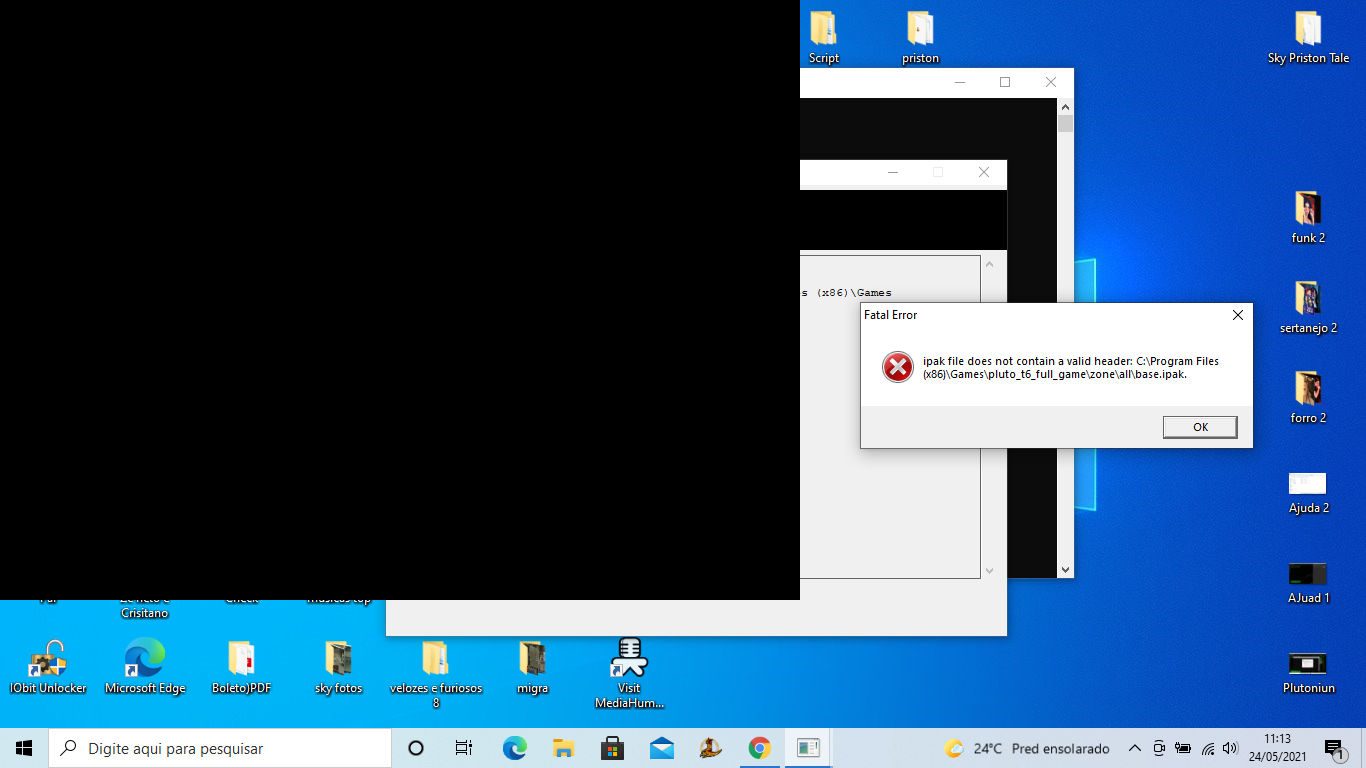Screen dimensions: 1366x768
Task: Click the Meet Now tray icon
Action: point(1159,748)
